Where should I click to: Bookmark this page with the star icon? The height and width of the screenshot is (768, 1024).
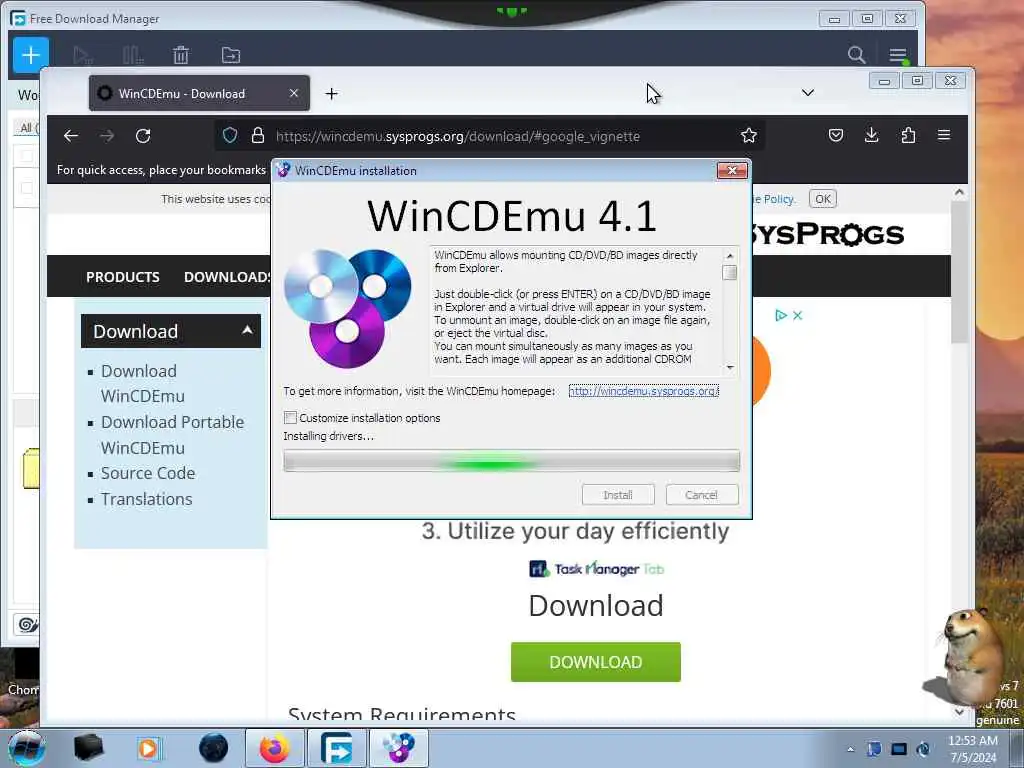(x=748, y=135)
